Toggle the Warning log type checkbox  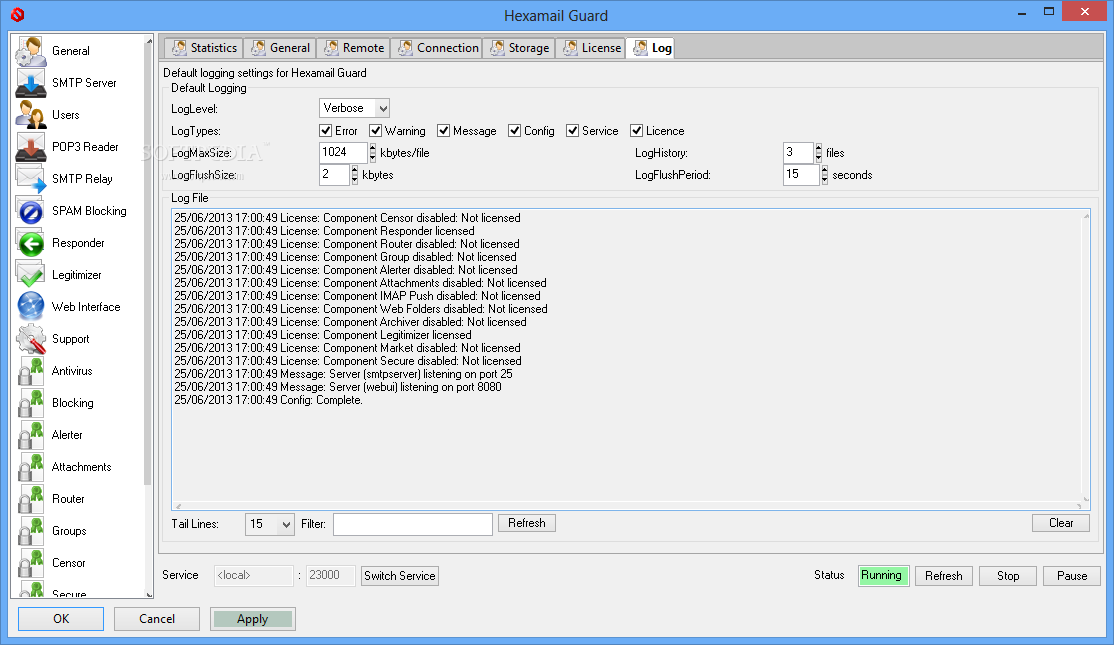point(375,131)
